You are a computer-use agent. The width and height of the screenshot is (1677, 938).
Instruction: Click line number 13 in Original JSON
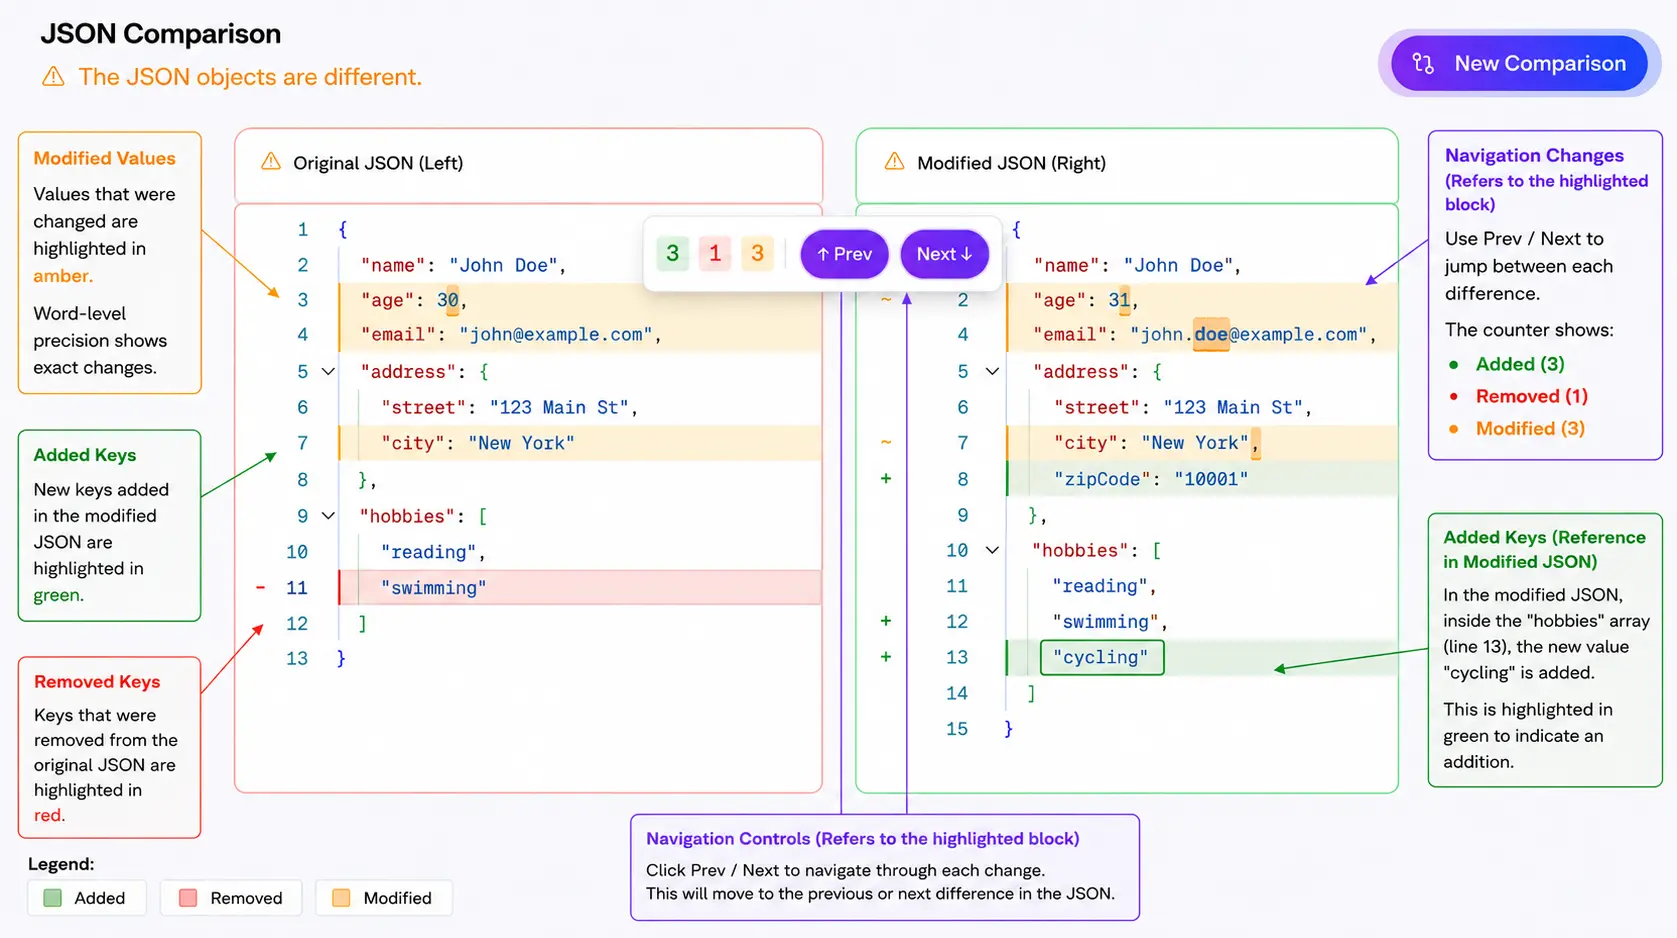point(297,658)
